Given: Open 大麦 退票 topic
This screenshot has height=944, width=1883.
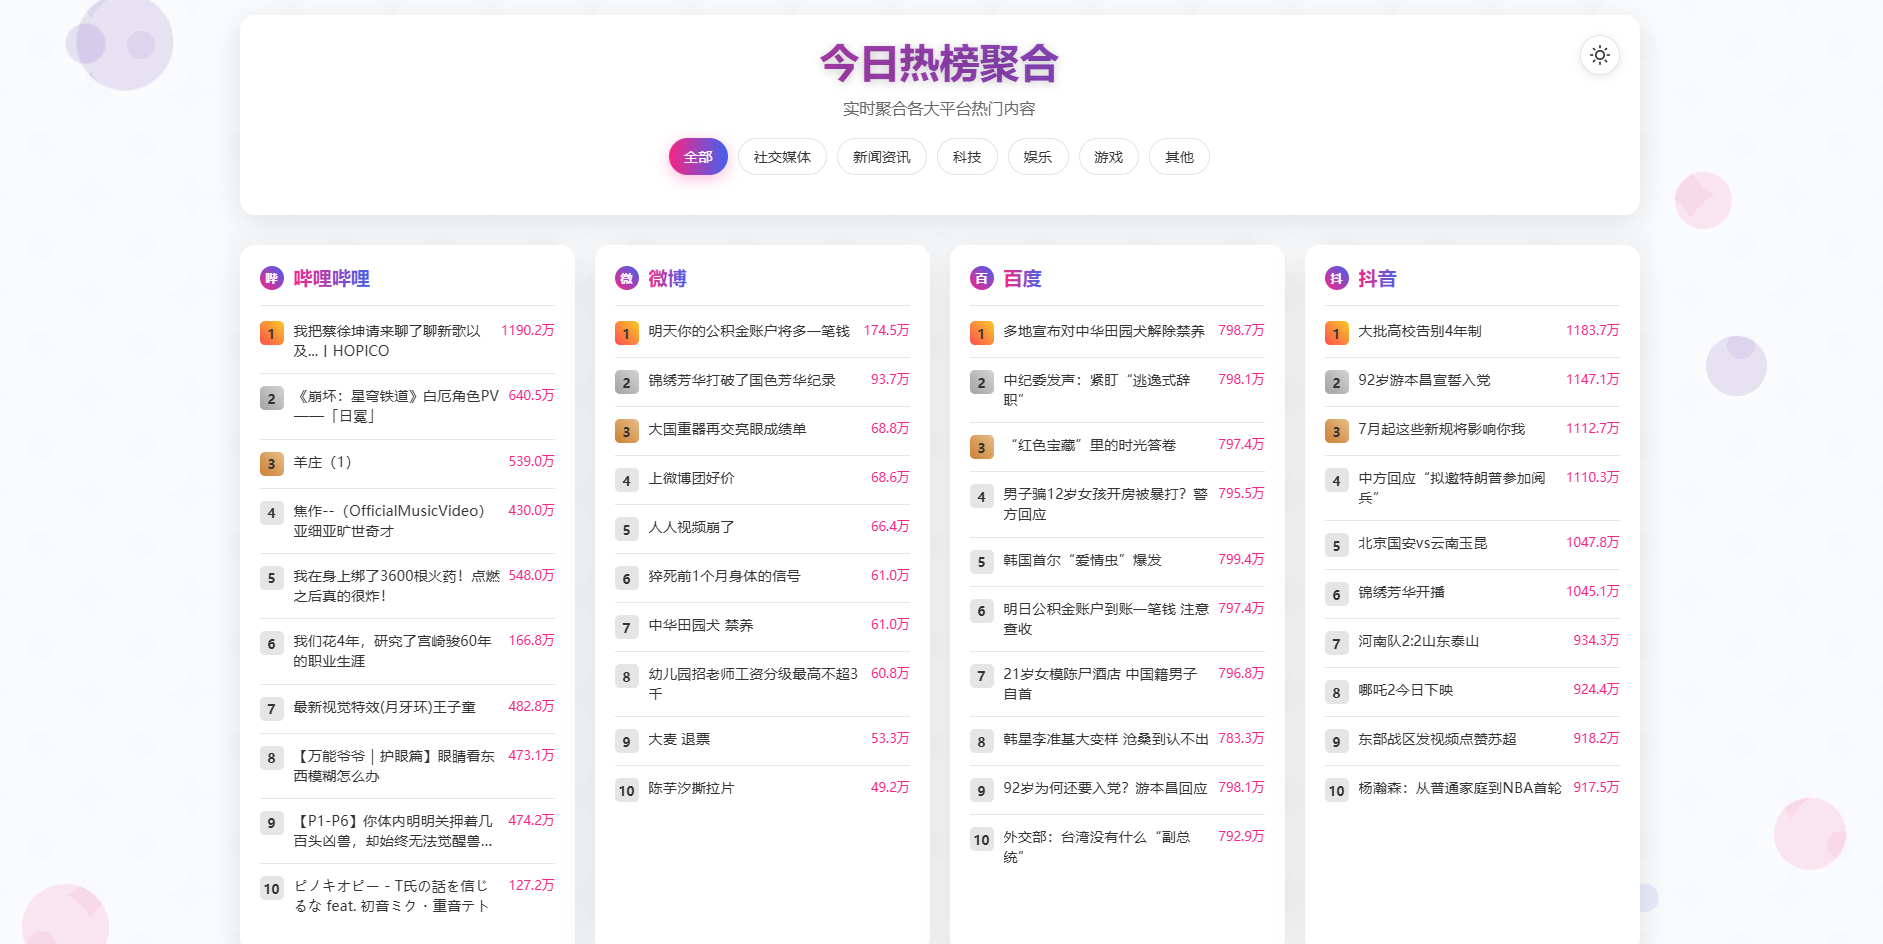Looking at the screenshot, I should (x=679, y=739).
